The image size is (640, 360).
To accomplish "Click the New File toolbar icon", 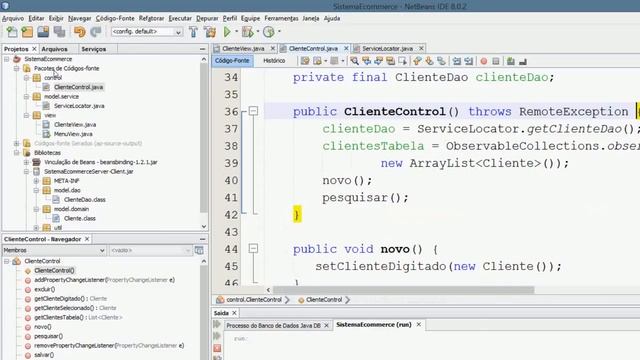I will click(x=12, y=32).
